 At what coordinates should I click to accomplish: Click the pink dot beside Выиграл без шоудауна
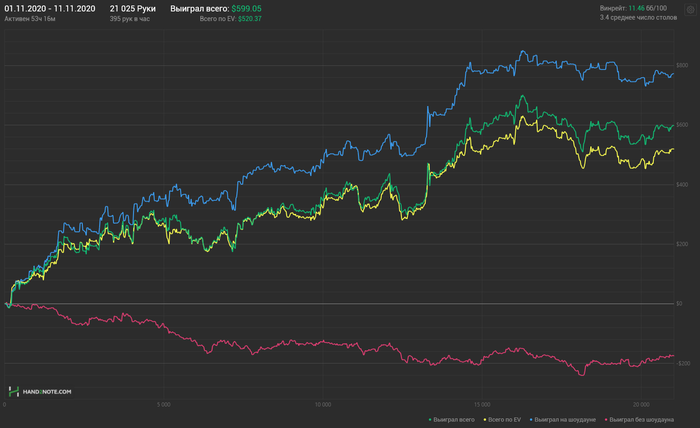click(x=606, y=420)
